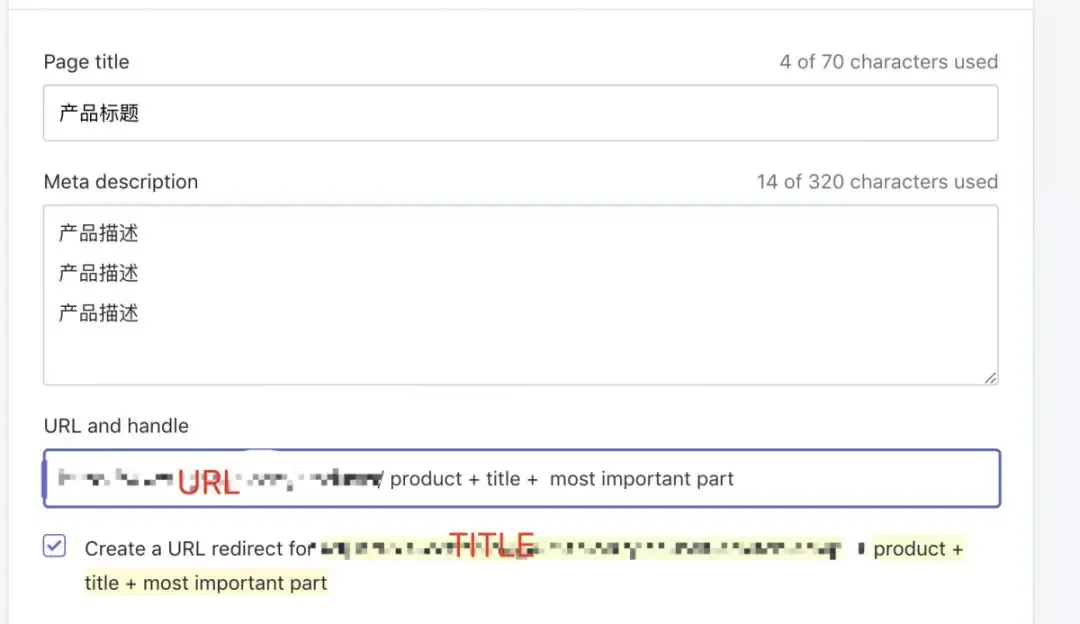Click the 产品标题 text in Page title

coord(99,113)
